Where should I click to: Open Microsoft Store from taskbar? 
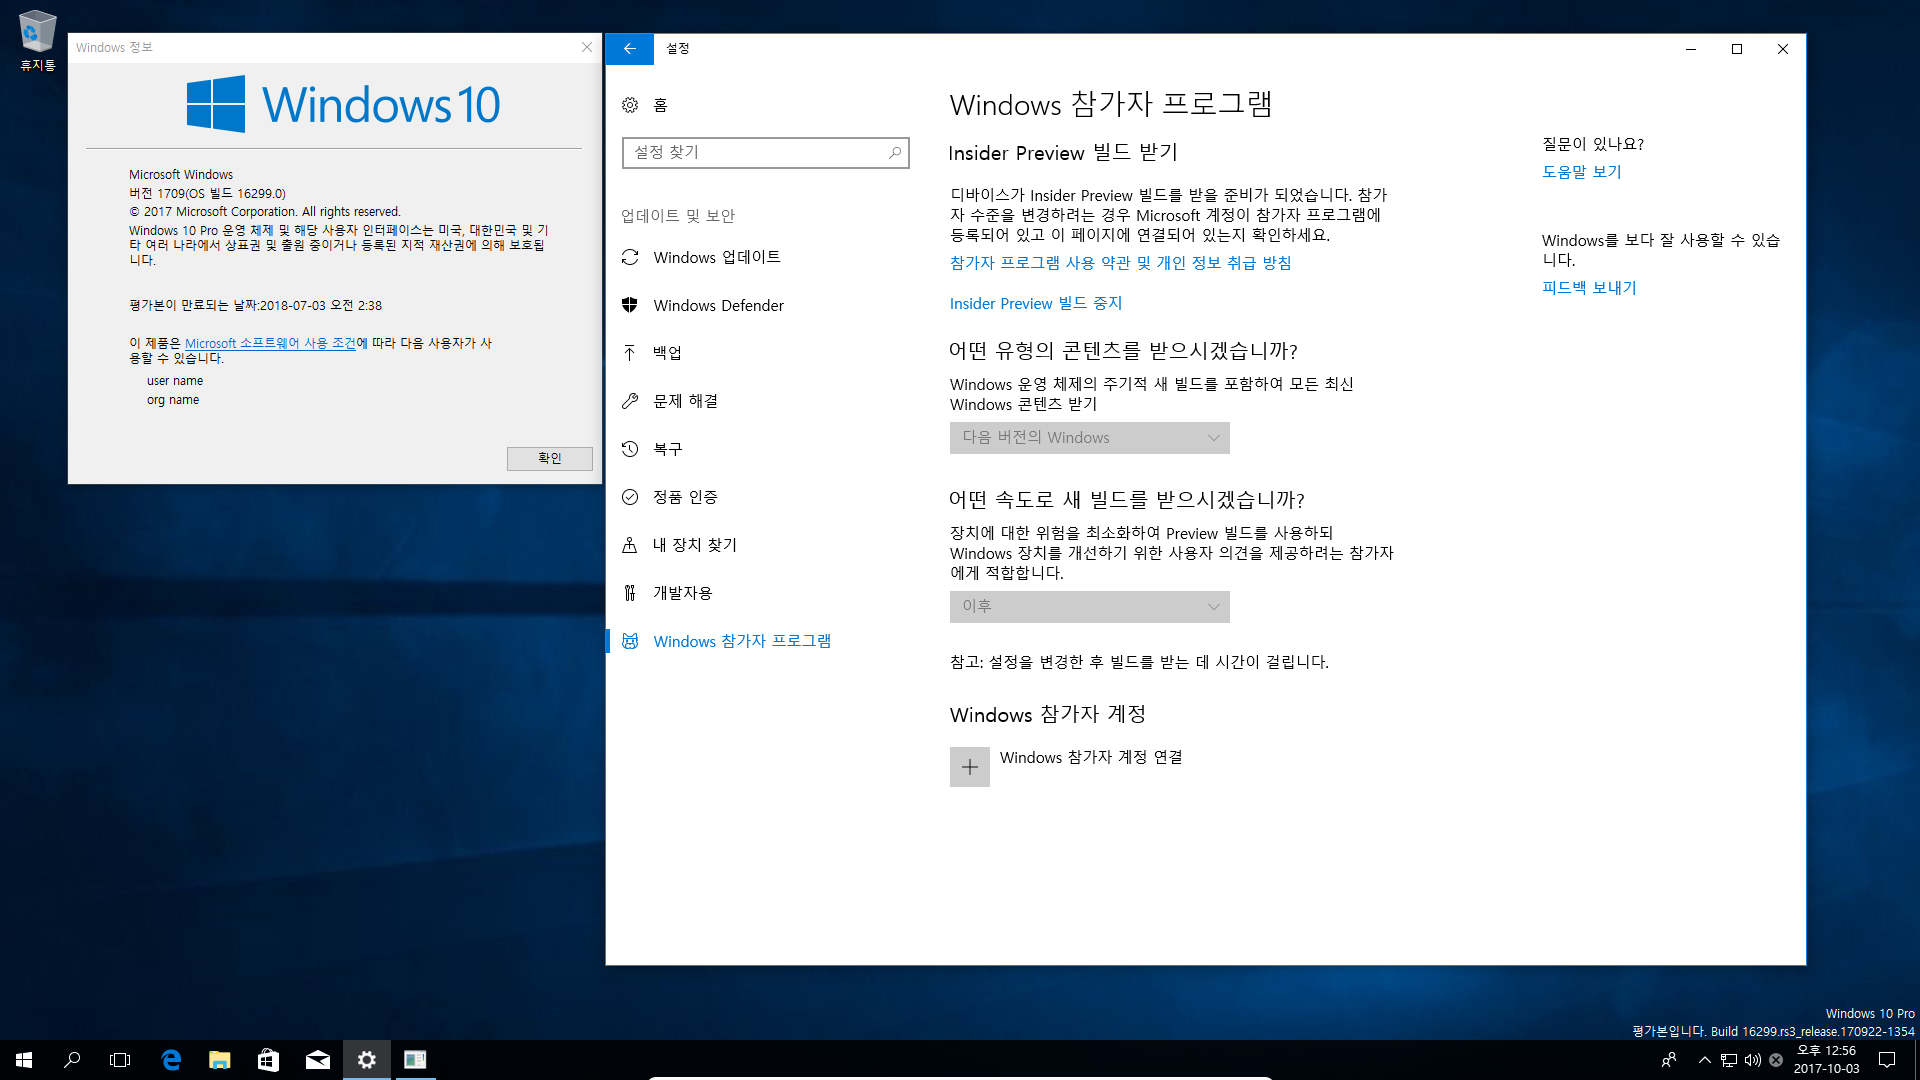(x=268, y=1060)
